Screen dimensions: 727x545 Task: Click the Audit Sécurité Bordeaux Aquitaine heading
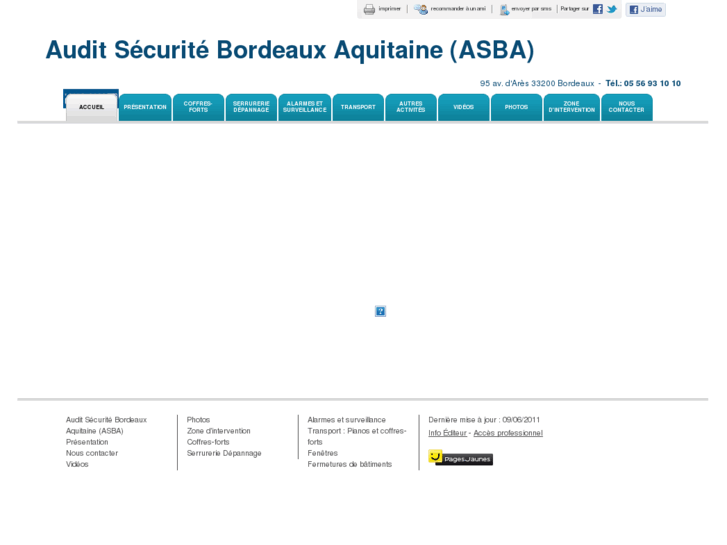pos(290,50)
